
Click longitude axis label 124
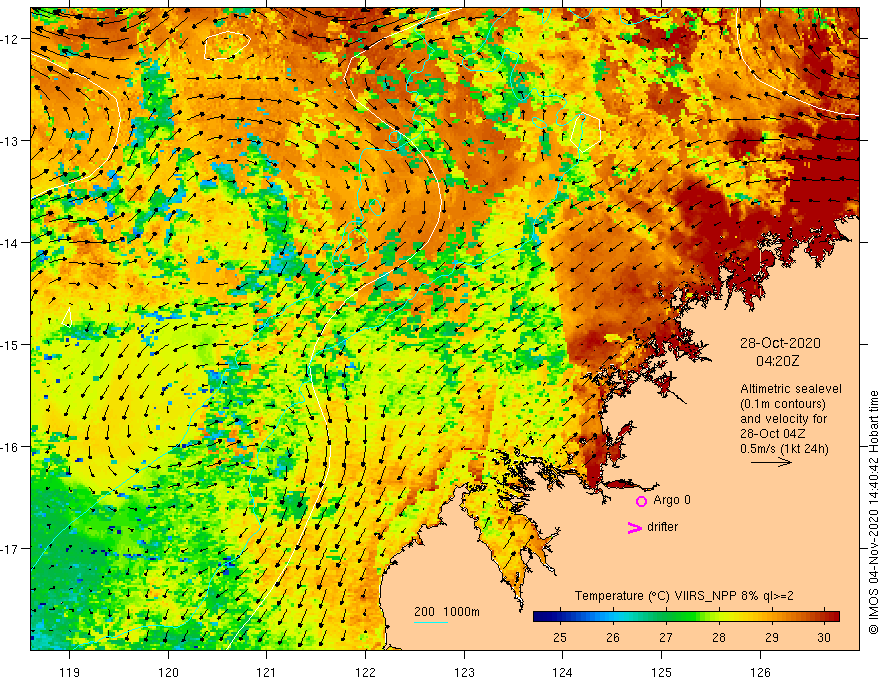[563, 672]
